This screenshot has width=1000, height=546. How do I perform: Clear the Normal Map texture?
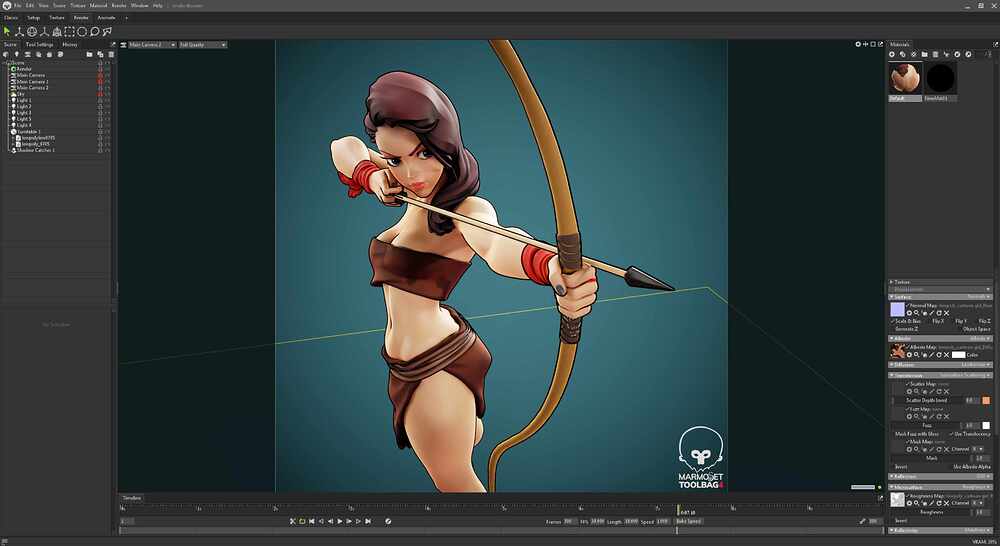(946, 313)
